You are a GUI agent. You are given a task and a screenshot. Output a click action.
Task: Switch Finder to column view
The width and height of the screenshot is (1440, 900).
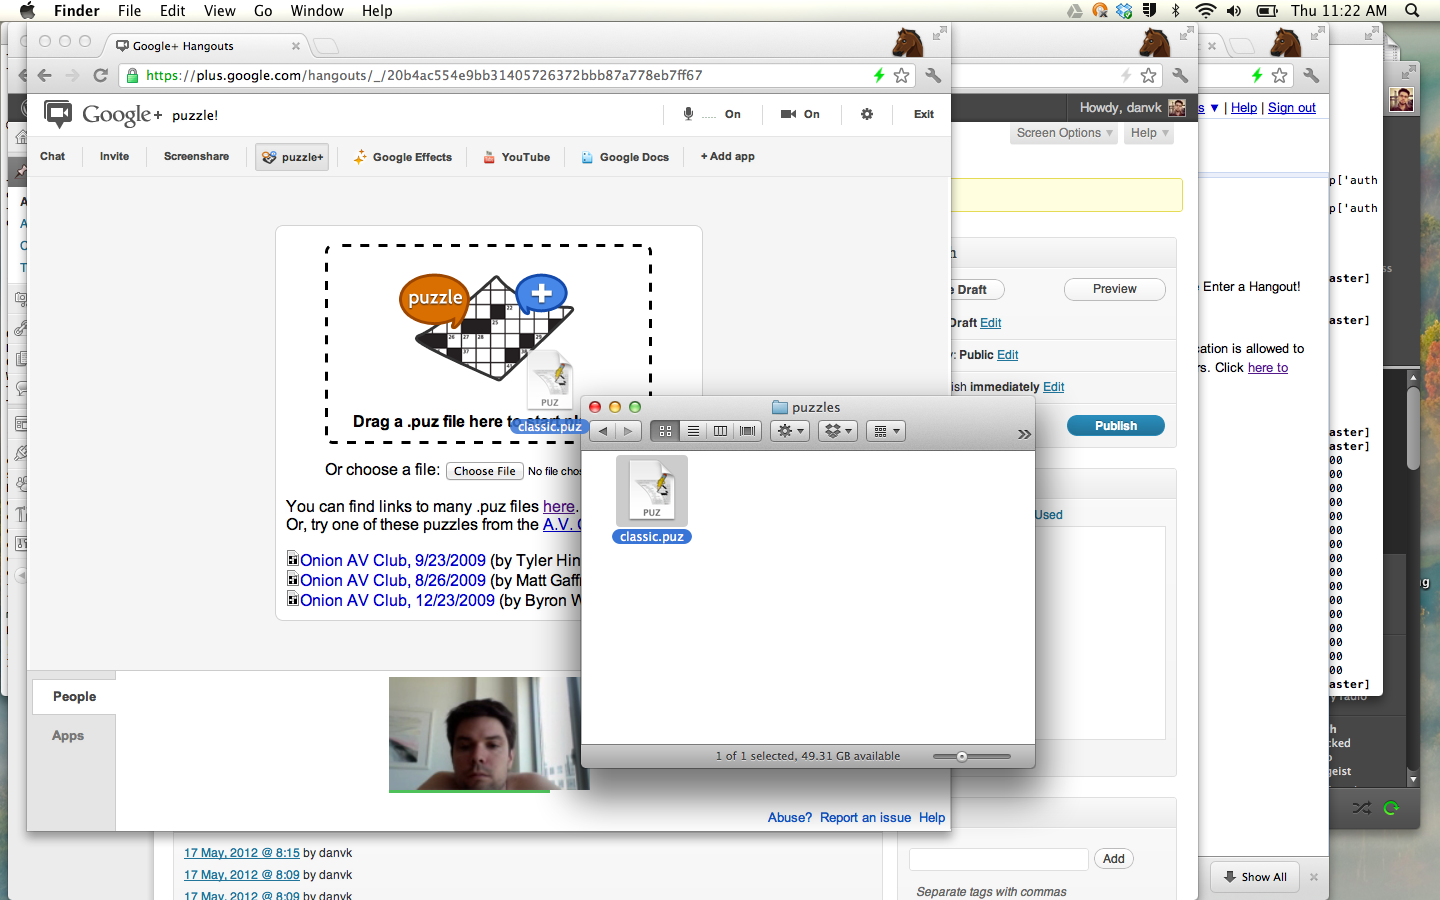click(x=720, y=431)
